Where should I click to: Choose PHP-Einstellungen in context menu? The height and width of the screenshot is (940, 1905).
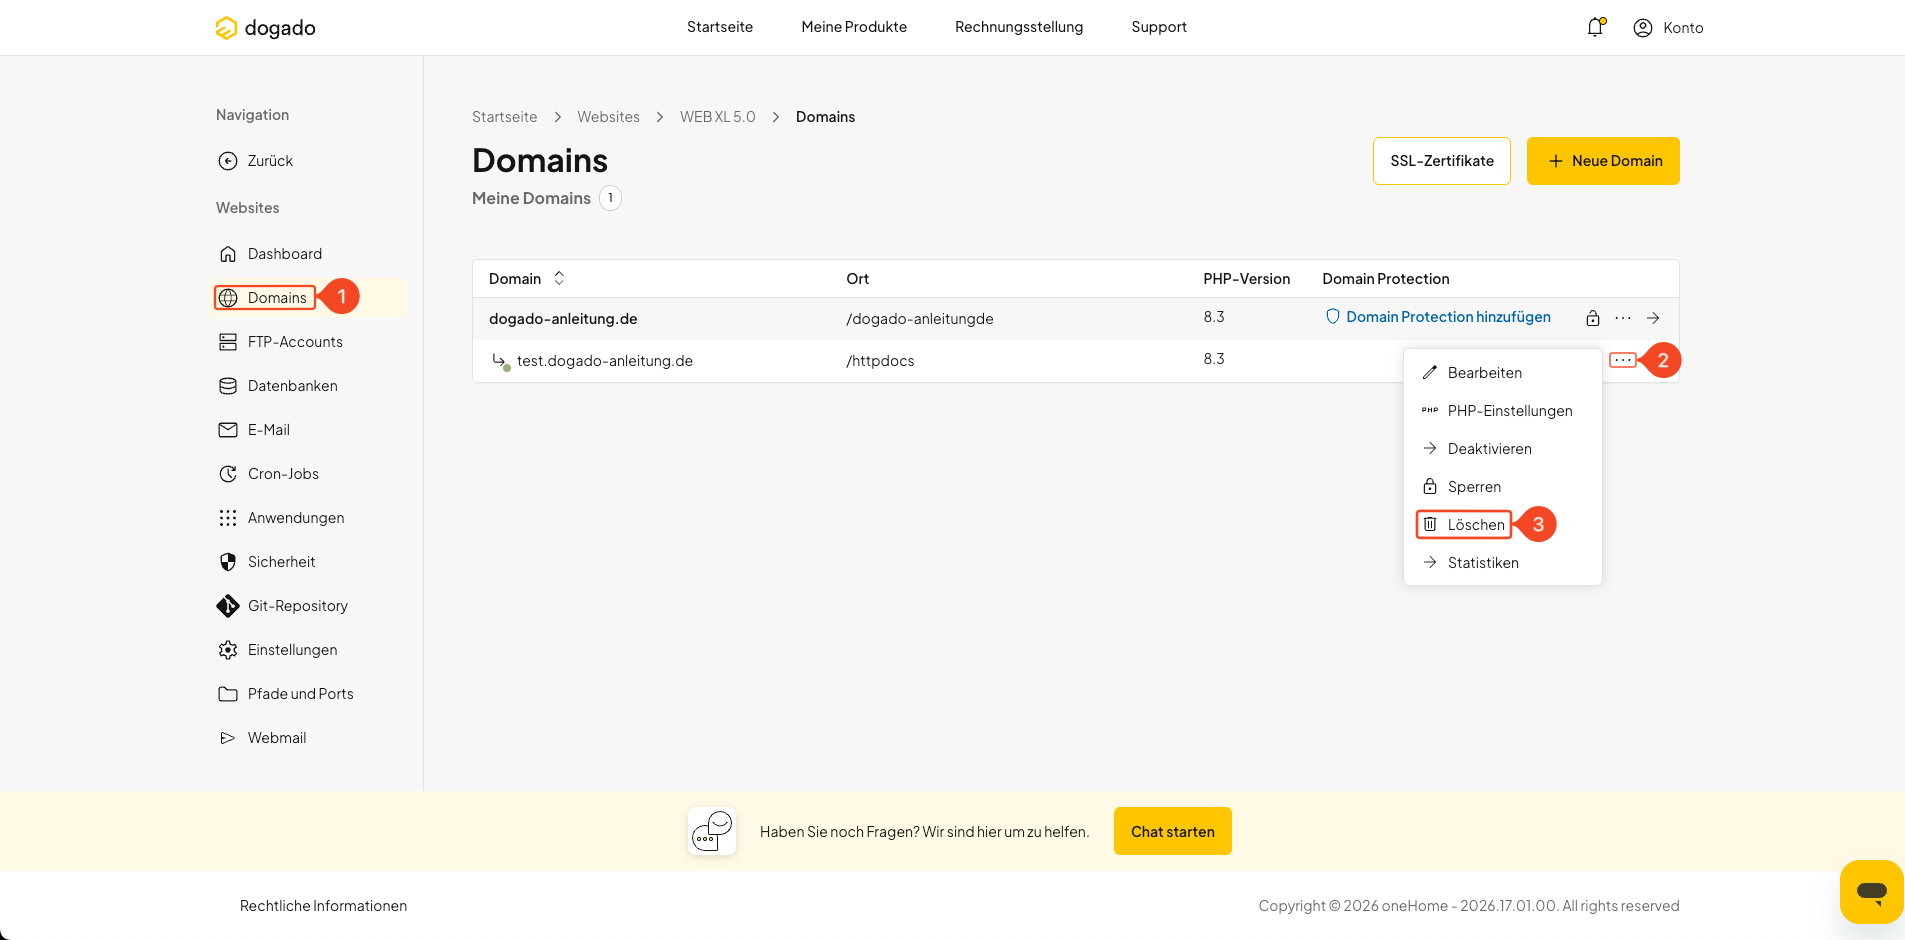tap(1497, 411)
